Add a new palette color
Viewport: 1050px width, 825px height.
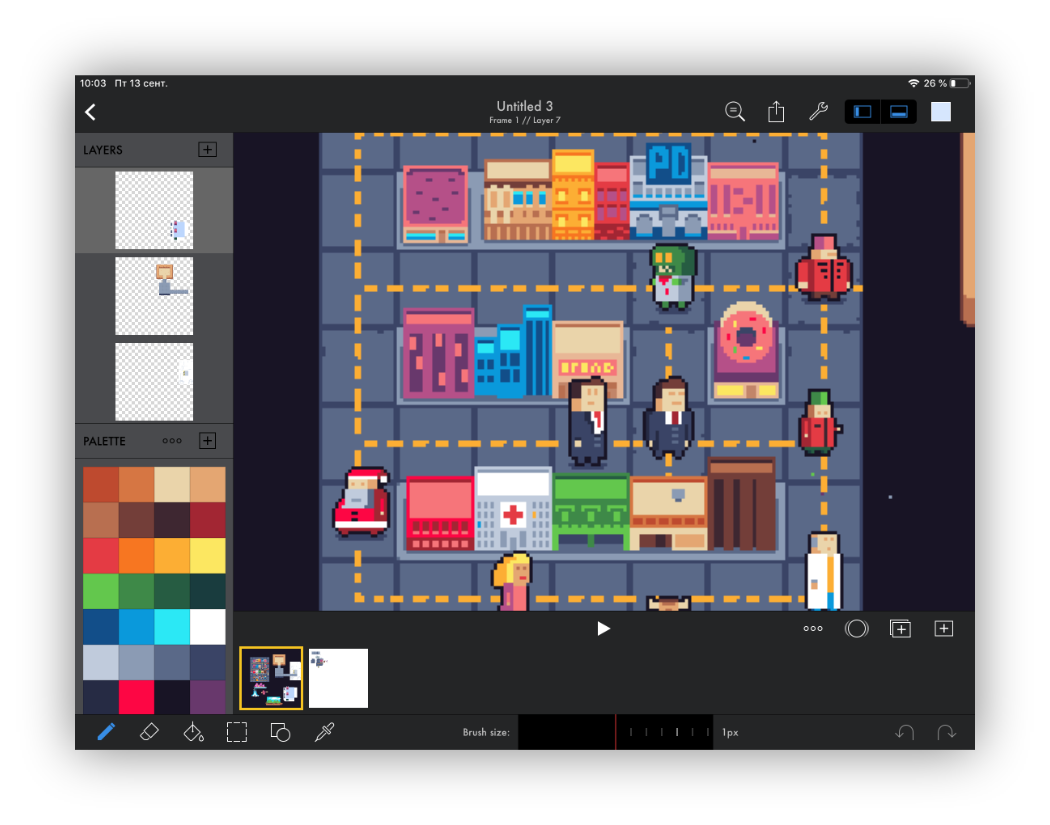click(208, 441)
